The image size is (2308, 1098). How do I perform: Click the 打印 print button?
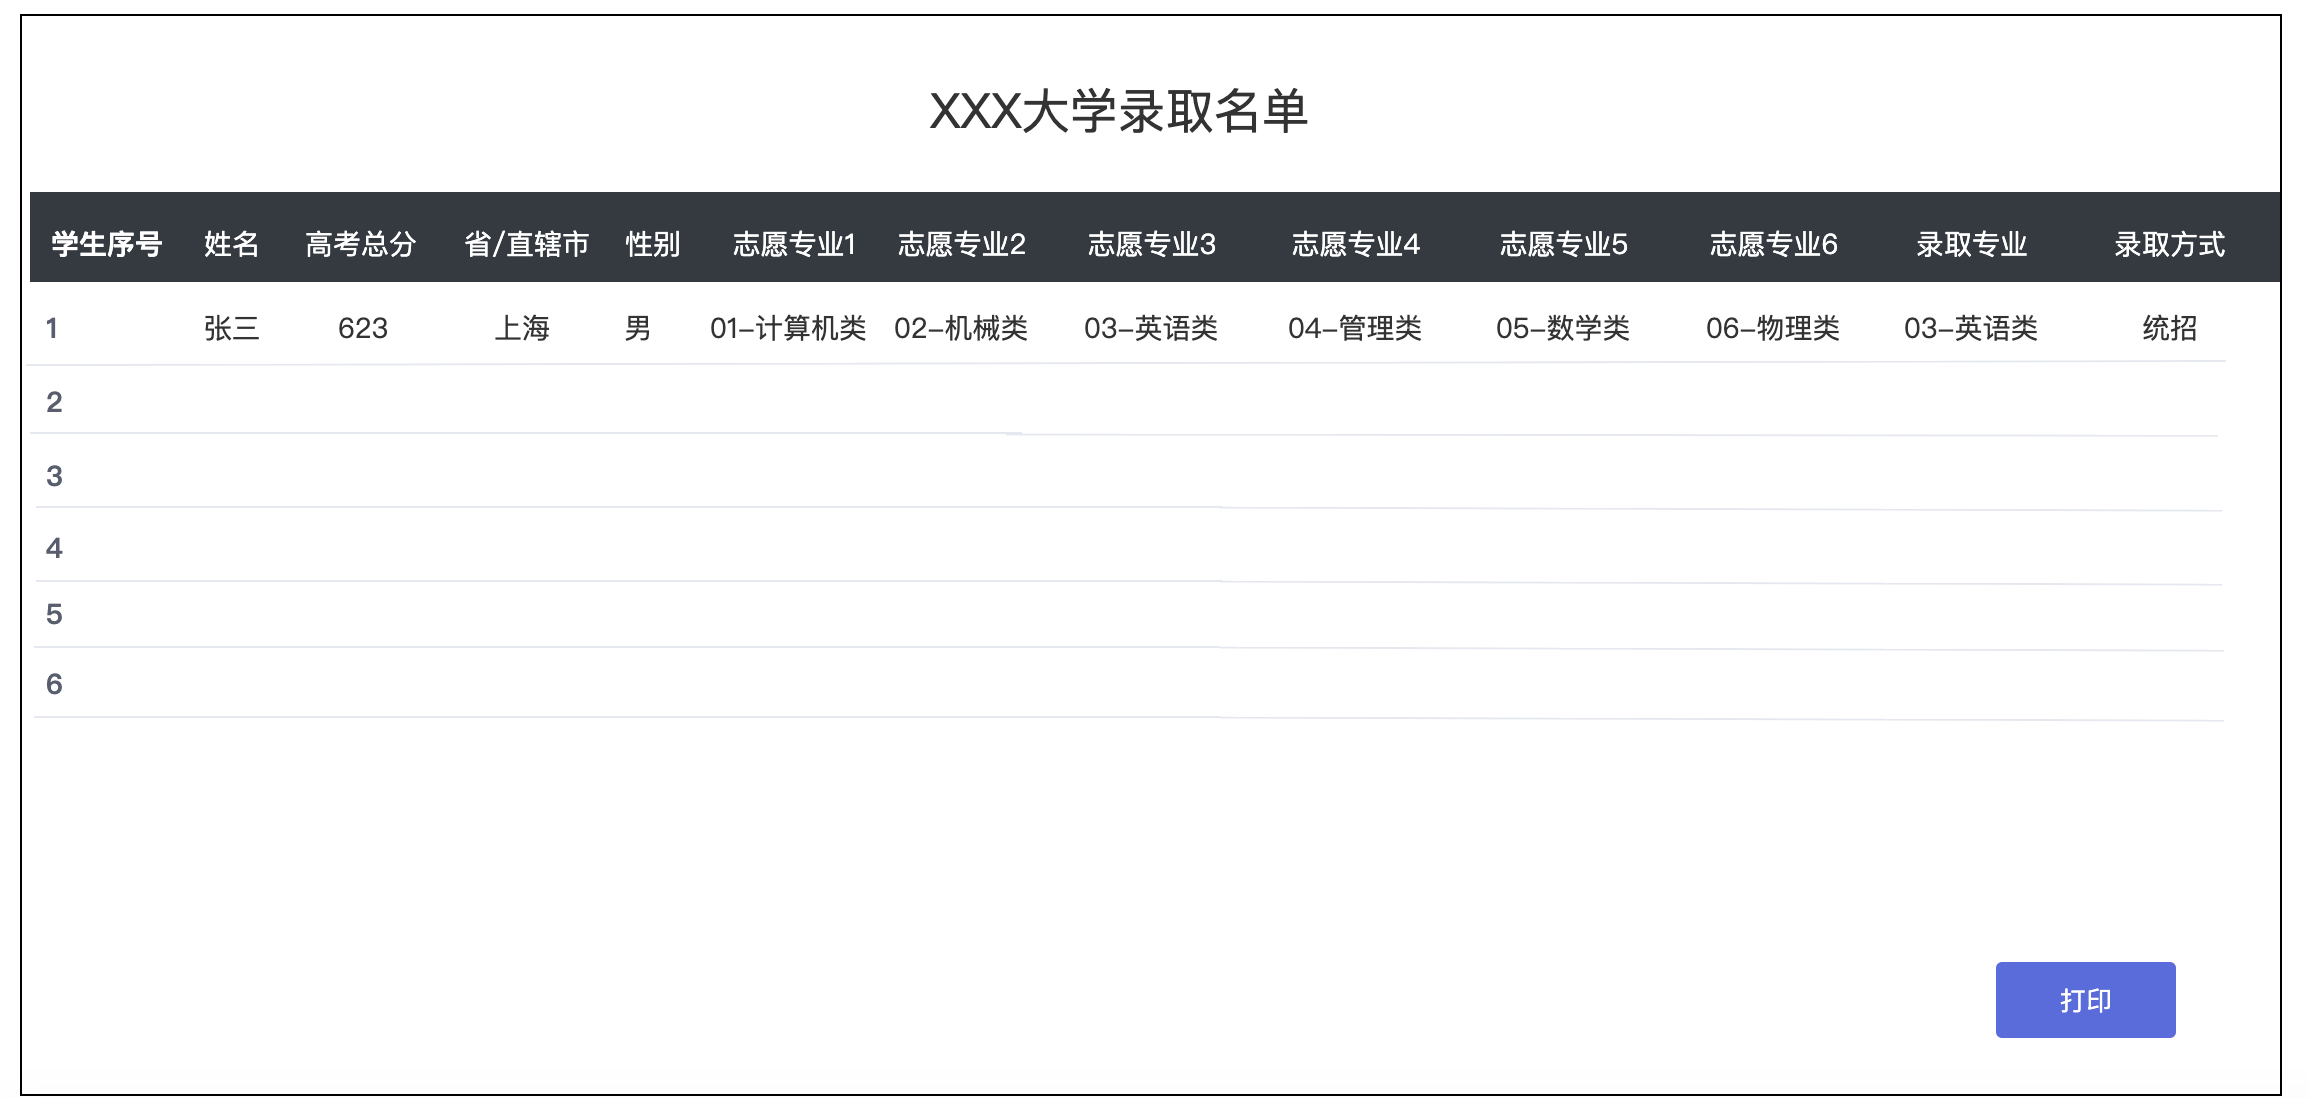coord(2085,1000)
